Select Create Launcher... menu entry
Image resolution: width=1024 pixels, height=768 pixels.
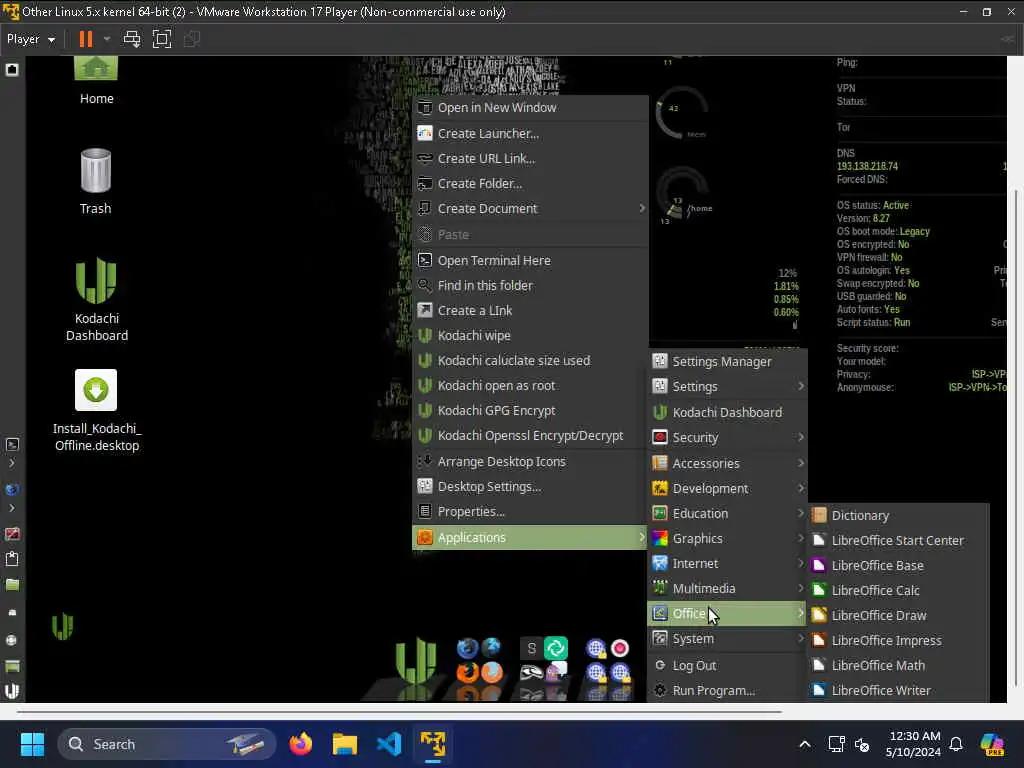[530, 133]
